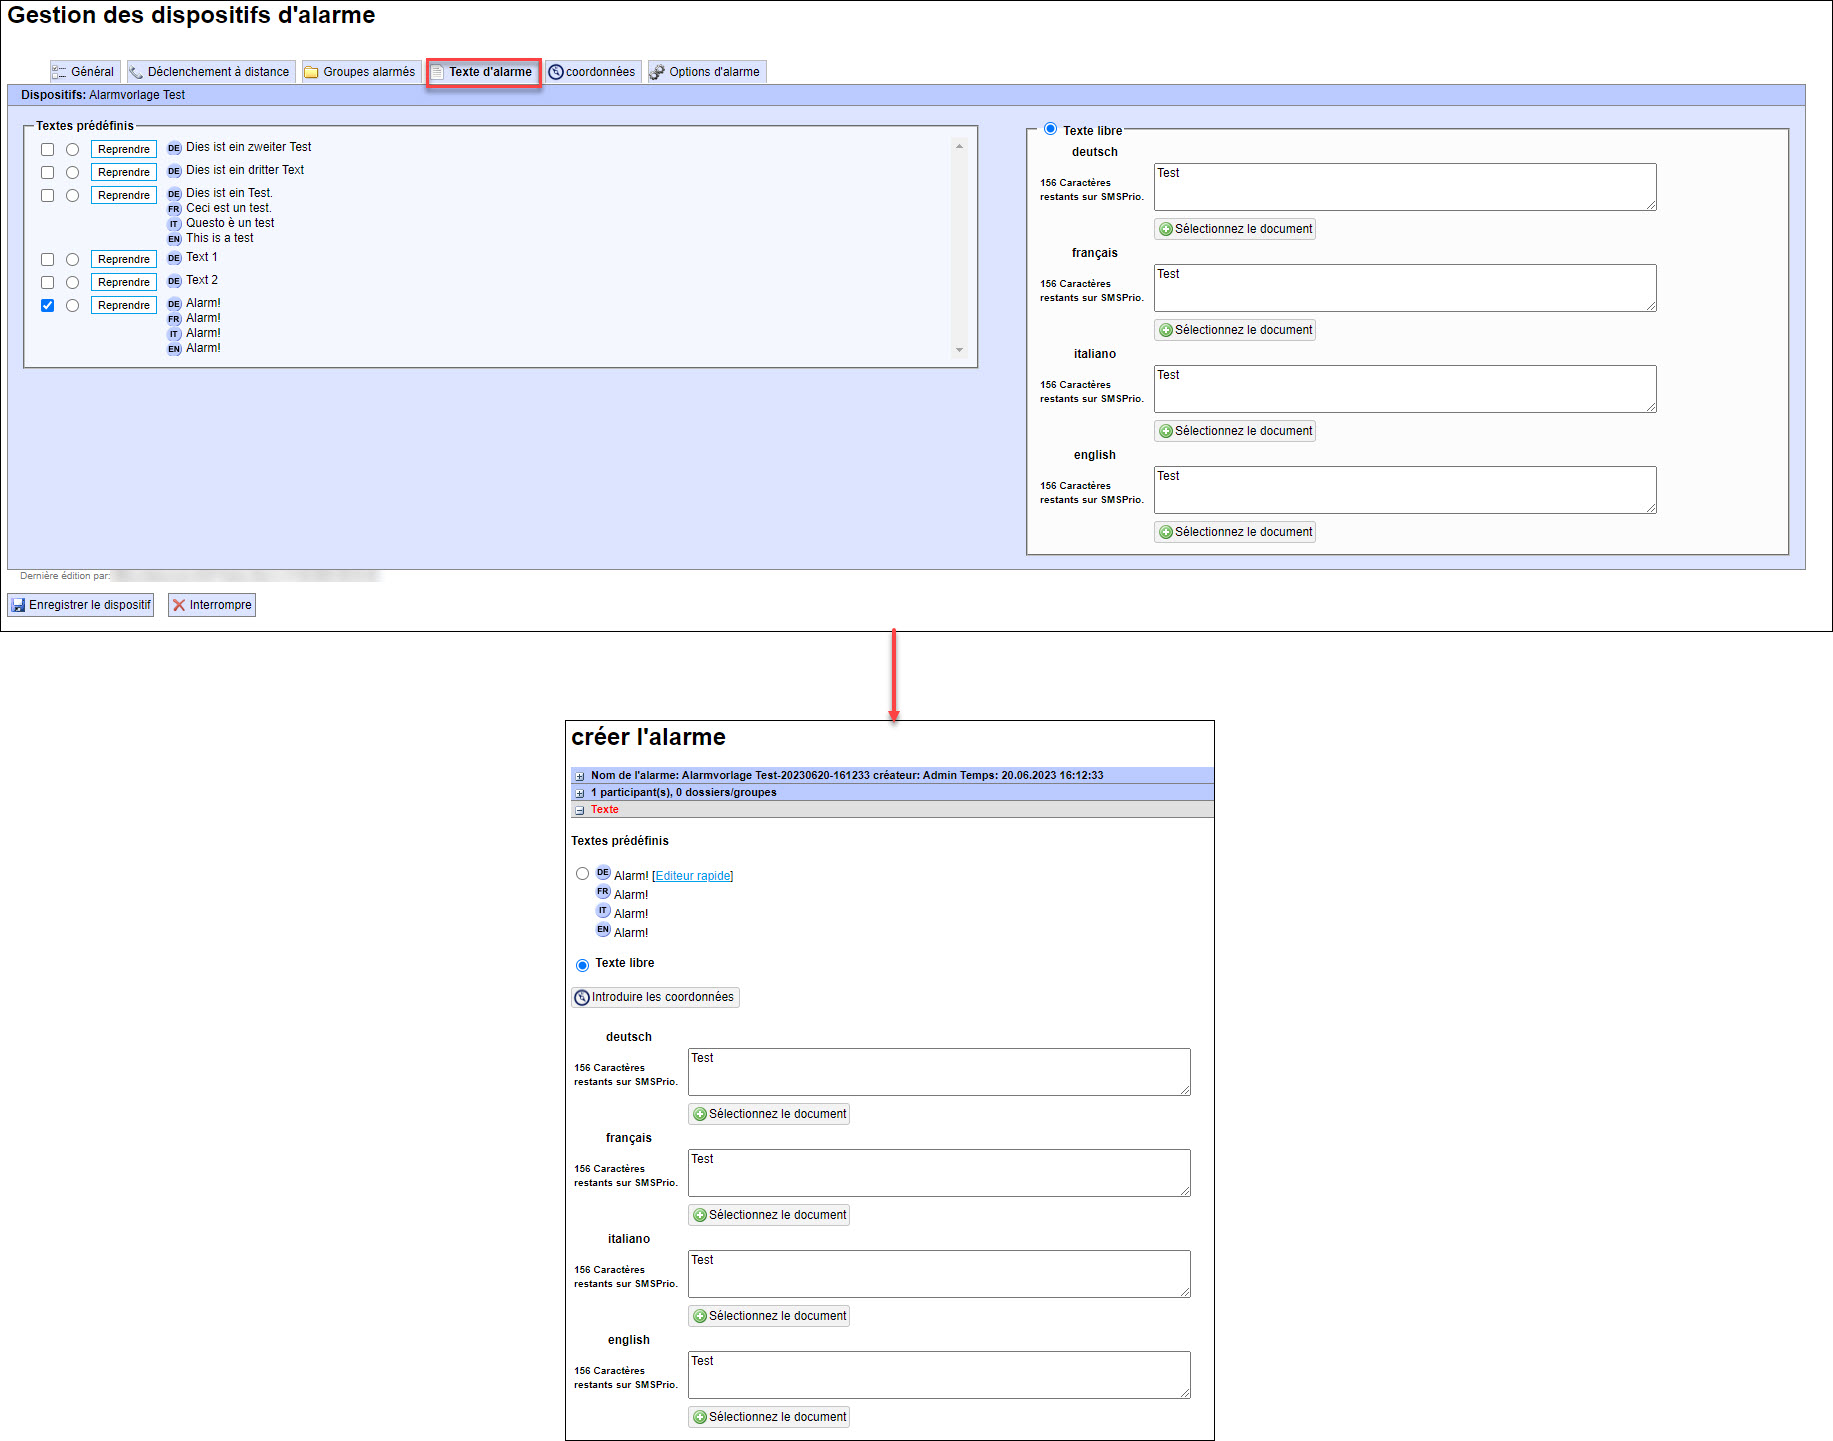Image resolution: width=1833 pixels, height=1441 pixels.
Task: Click the green plus icon under deutsch in Texte libre panel
Action: (x=1165, y=229)
